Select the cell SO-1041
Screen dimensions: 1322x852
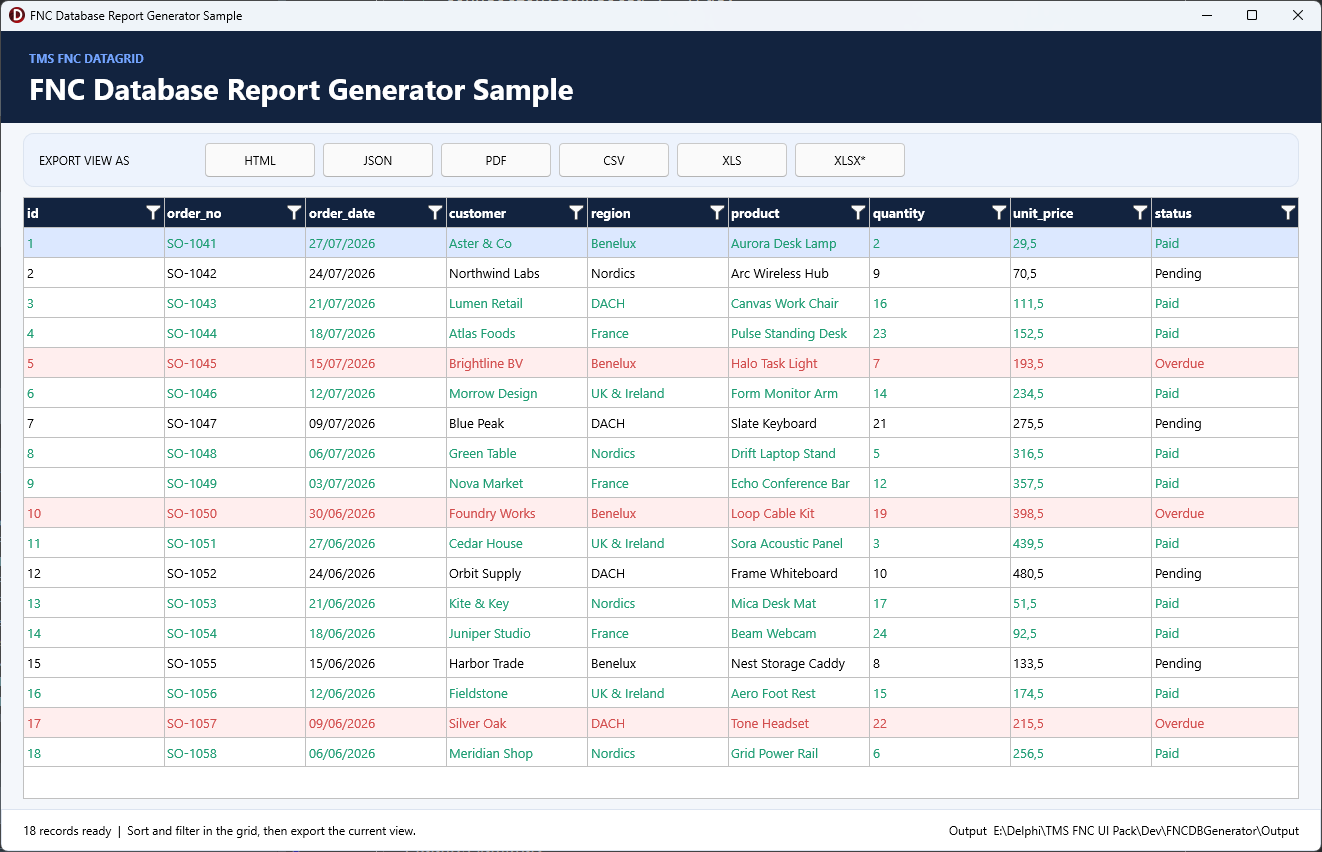[x=235, y=243]
